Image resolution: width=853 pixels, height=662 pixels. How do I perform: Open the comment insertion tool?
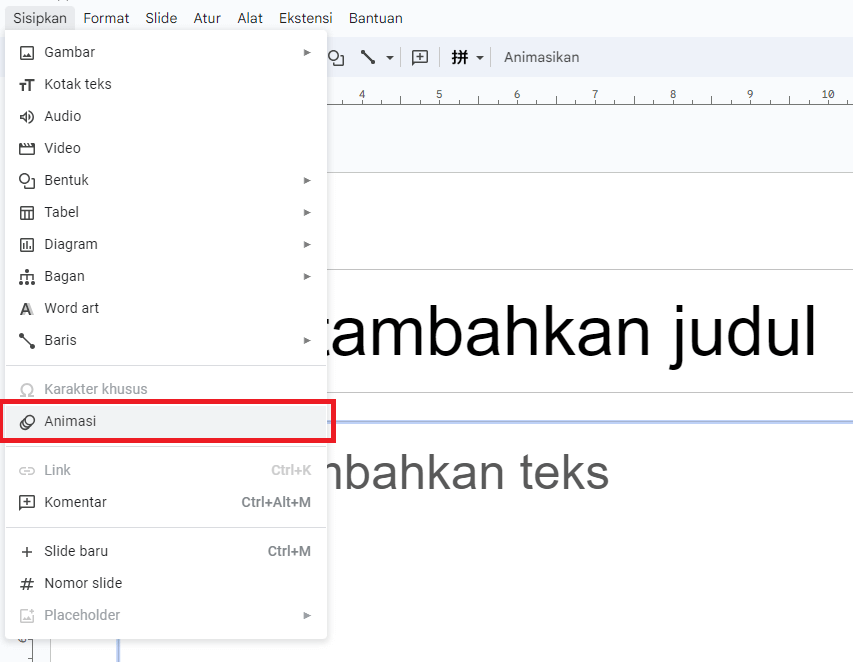420,57
